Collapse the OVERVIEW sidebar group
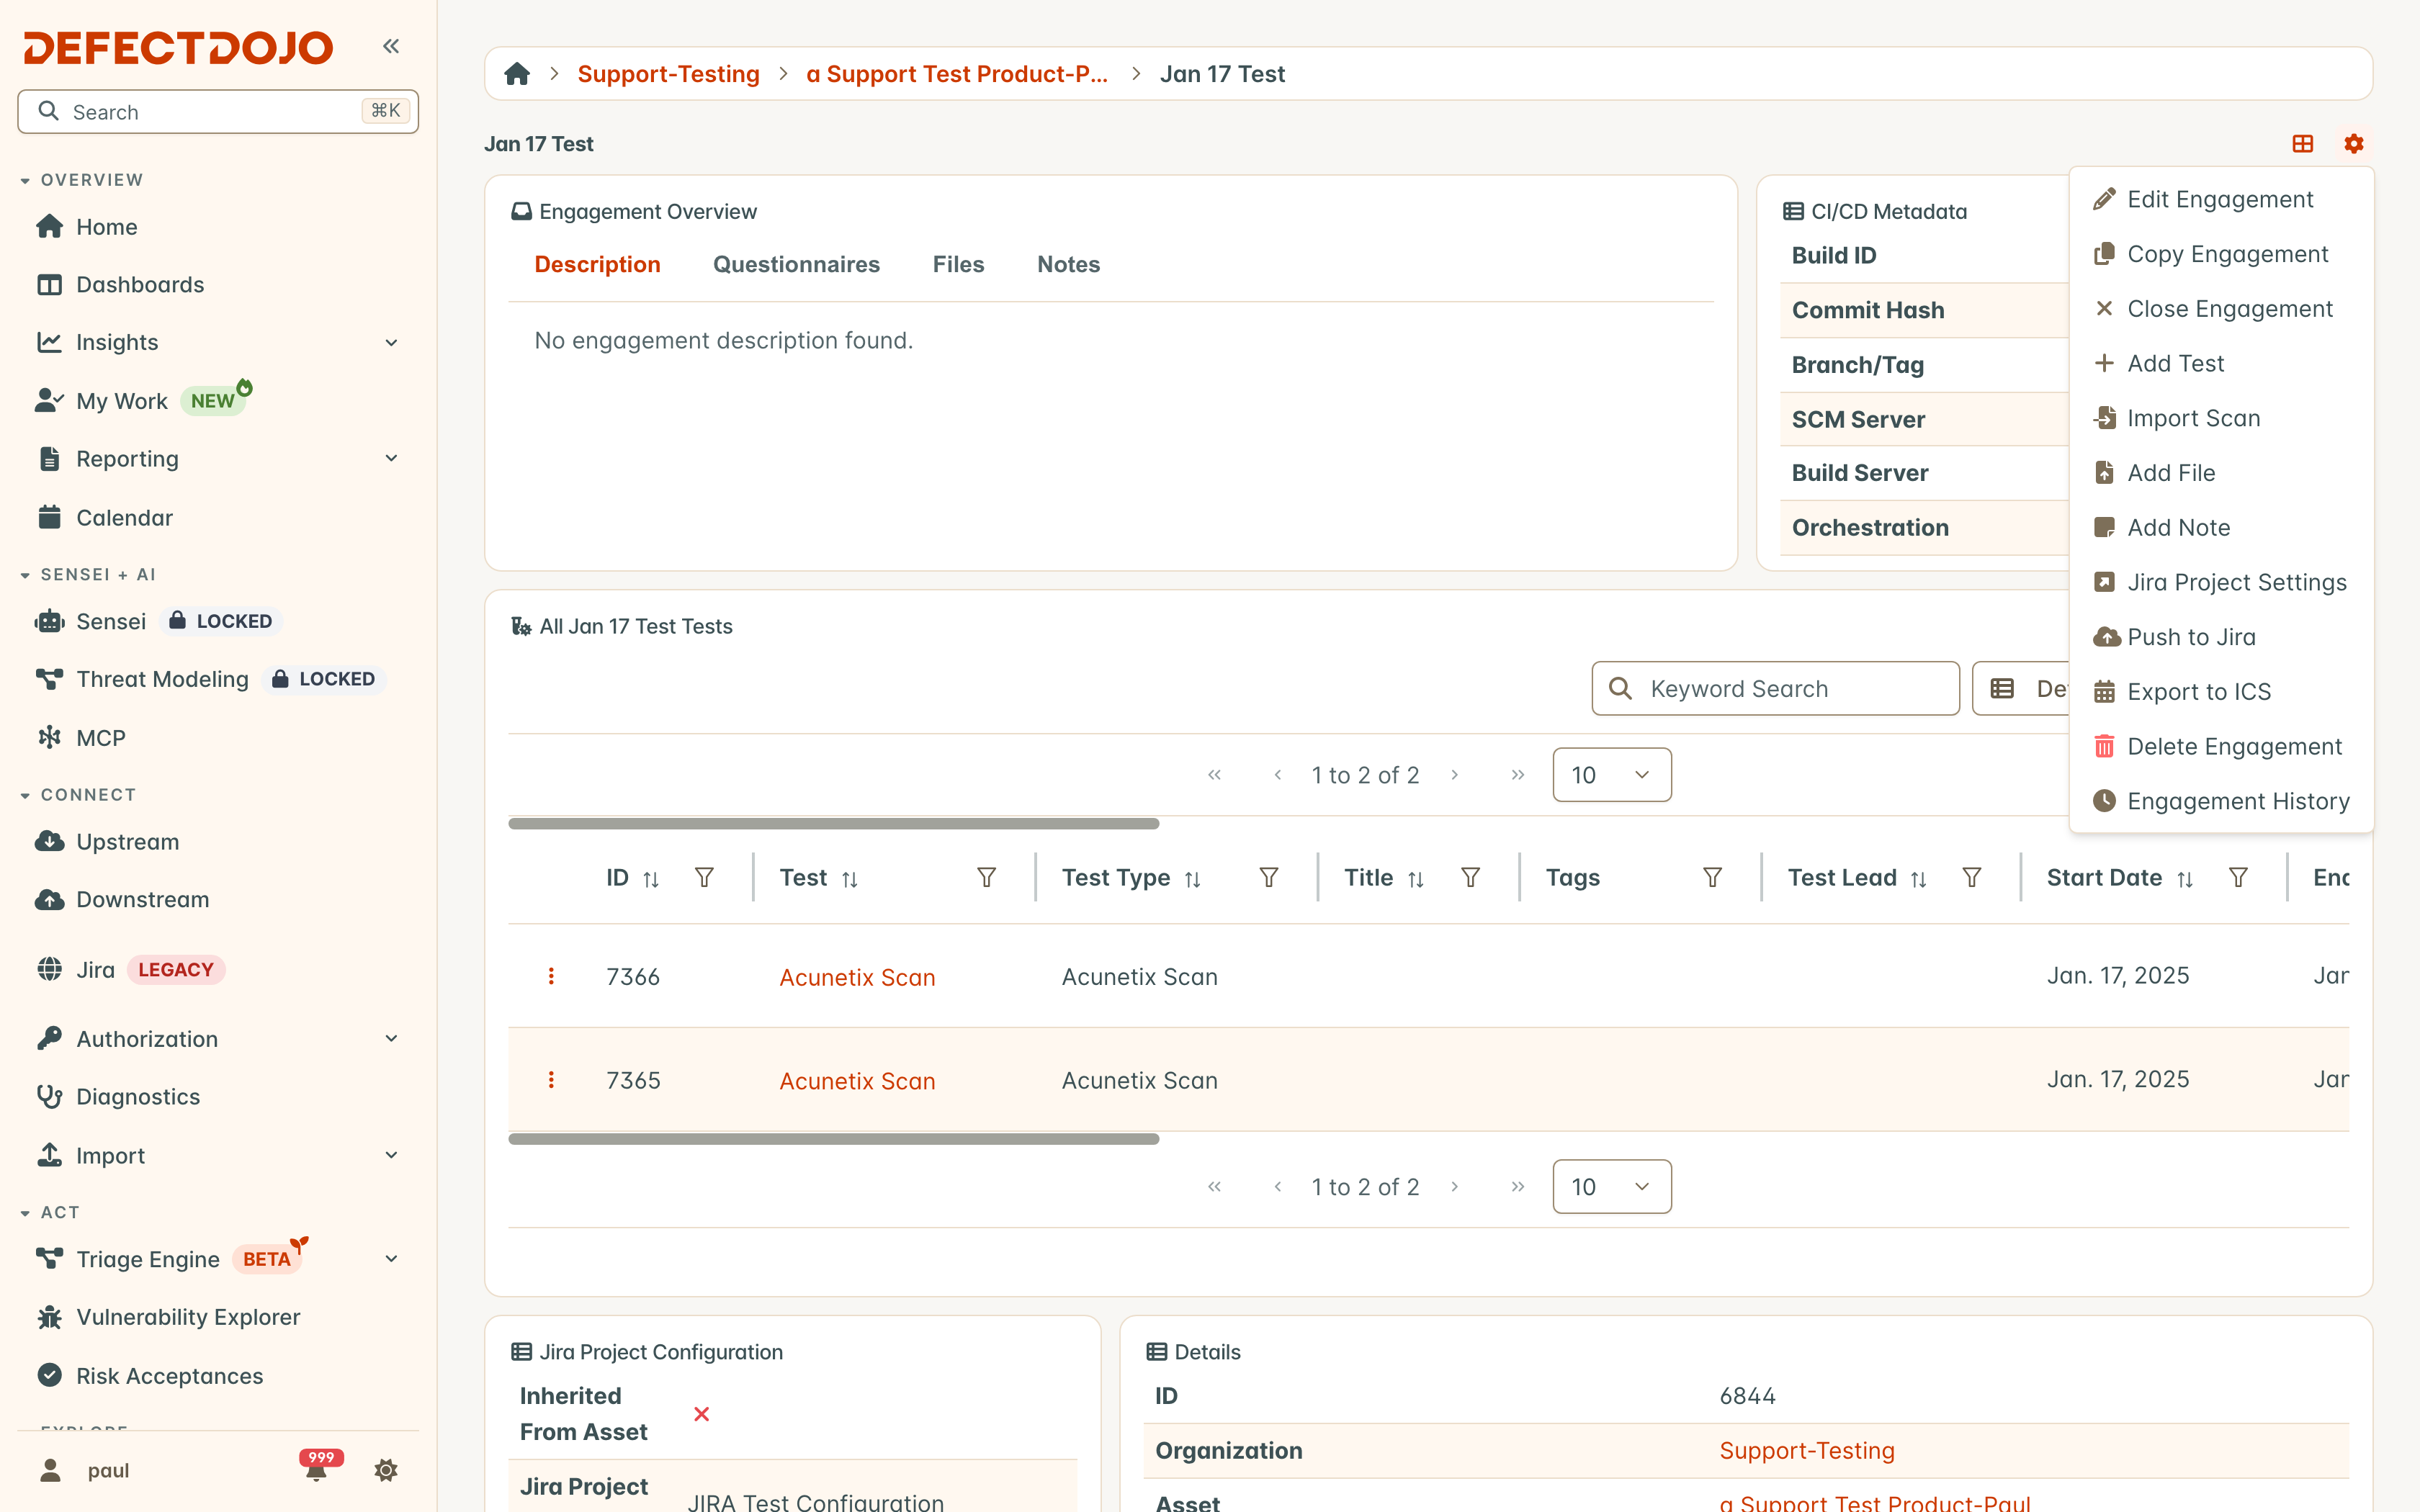2420x1512 pixels. [x=82, y=180]
